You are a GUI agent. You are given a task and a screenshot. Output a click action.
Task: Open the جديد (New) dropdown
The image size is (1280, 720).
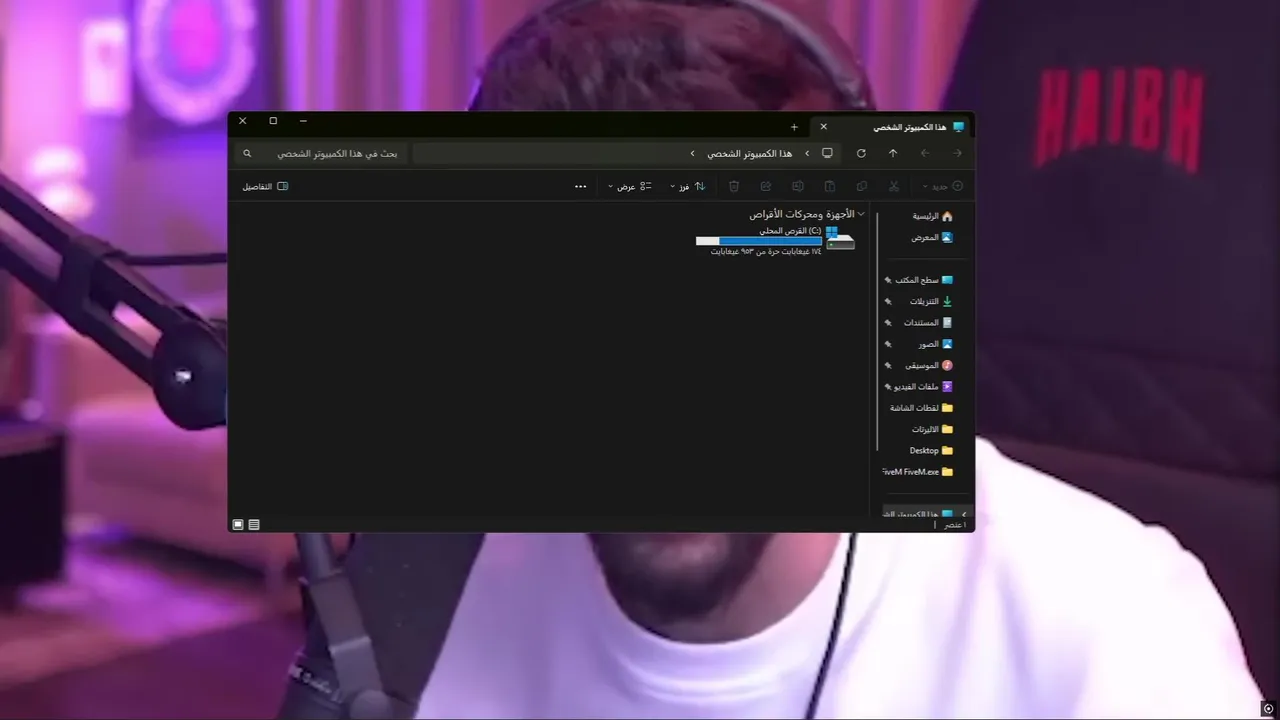click(942, 186)
